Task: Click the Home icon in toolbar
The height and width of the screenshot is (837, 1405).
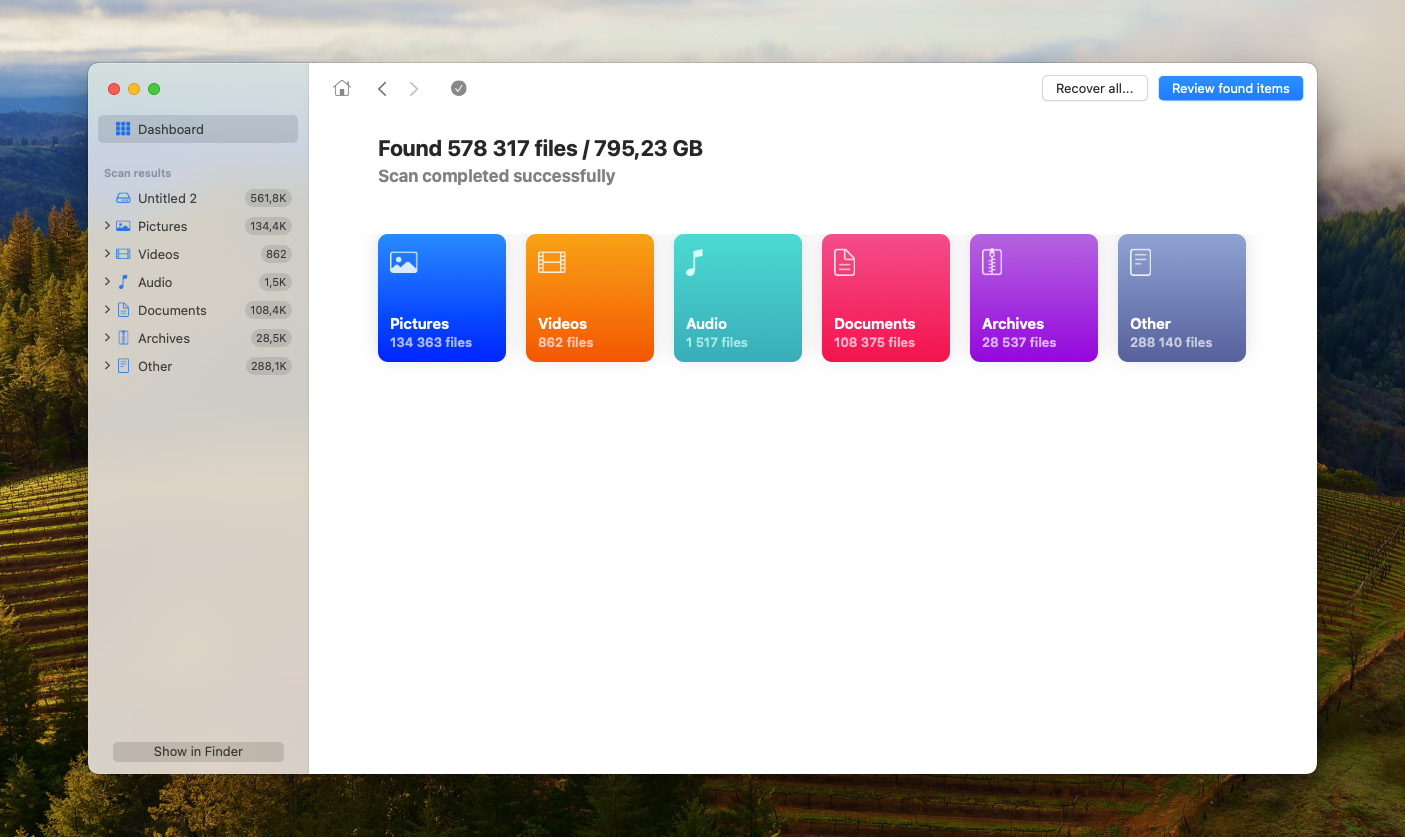Action: tap(342, 89)
